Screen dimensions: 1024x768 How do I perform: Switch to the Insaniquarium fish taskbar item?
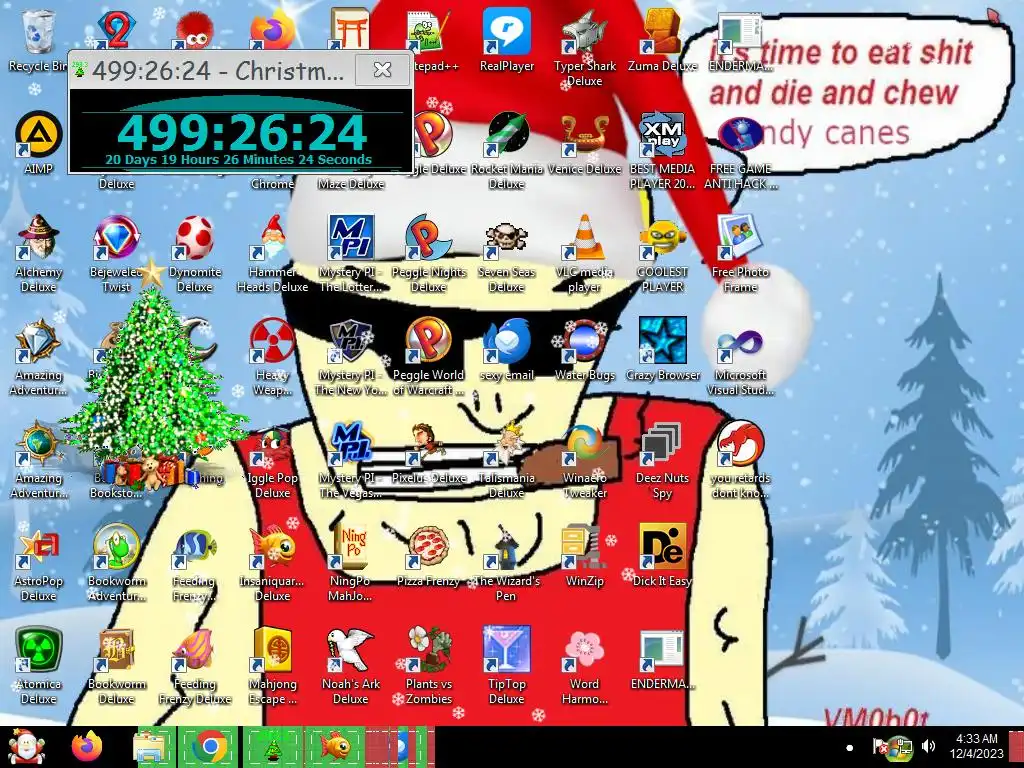pyautogui.click(x=334, y=747)
